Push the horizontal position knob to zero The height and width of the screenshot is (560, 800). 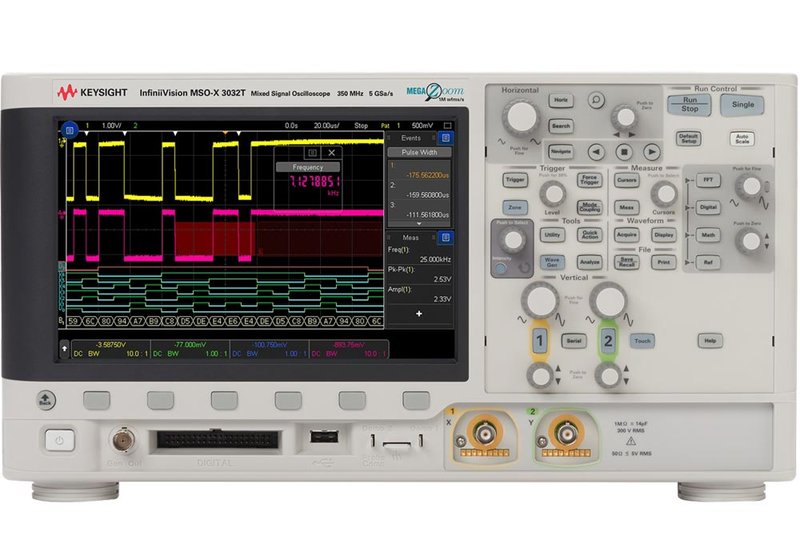point(625,117)
